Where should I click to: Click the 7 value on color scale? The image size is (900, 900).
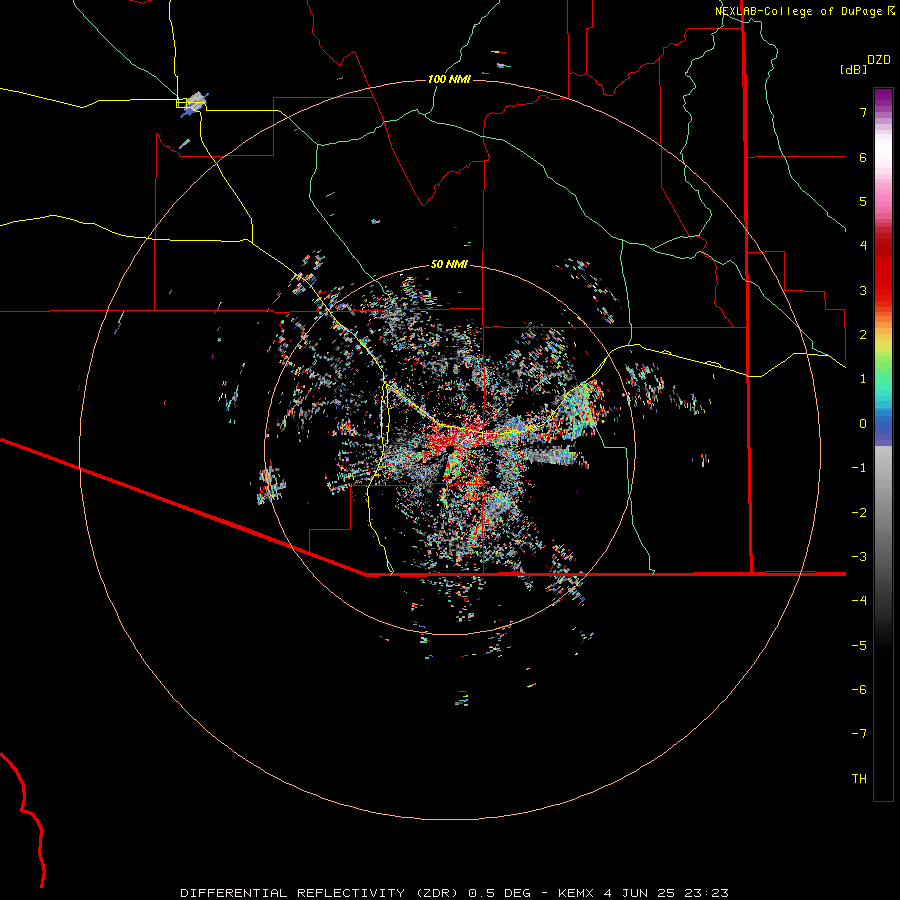(x=863, y=112)
